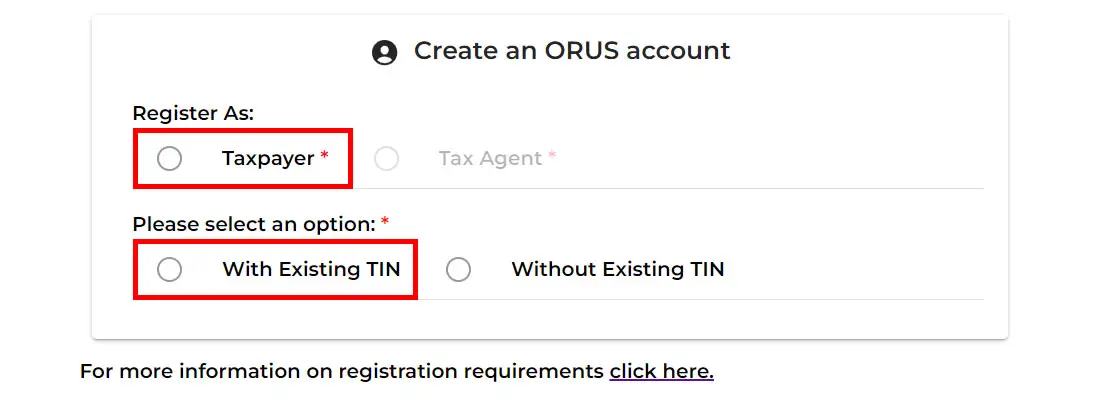Click the 'Taxpayer' label text

coord(268,159)
